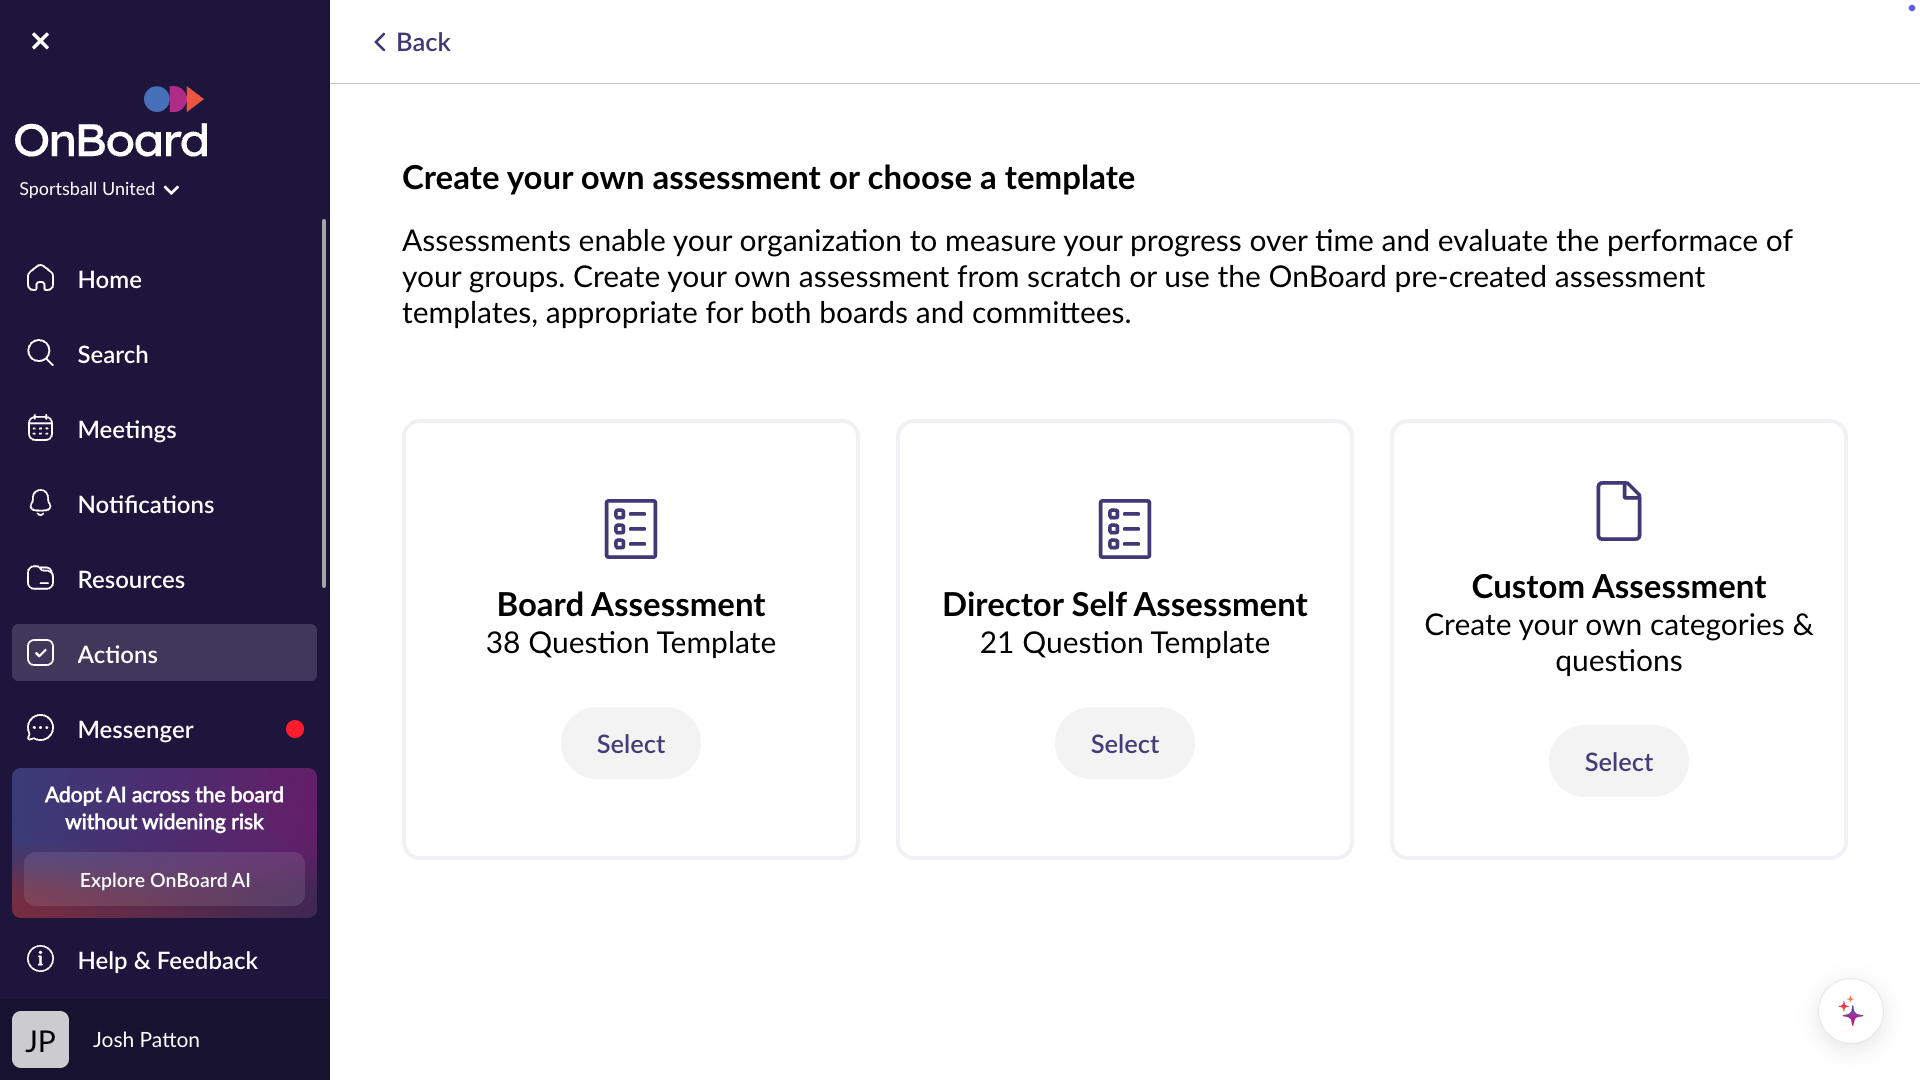Click the Actions checkmark icon
Viewport: 1920px width, 1080px height.
click(x=40, y=653)
